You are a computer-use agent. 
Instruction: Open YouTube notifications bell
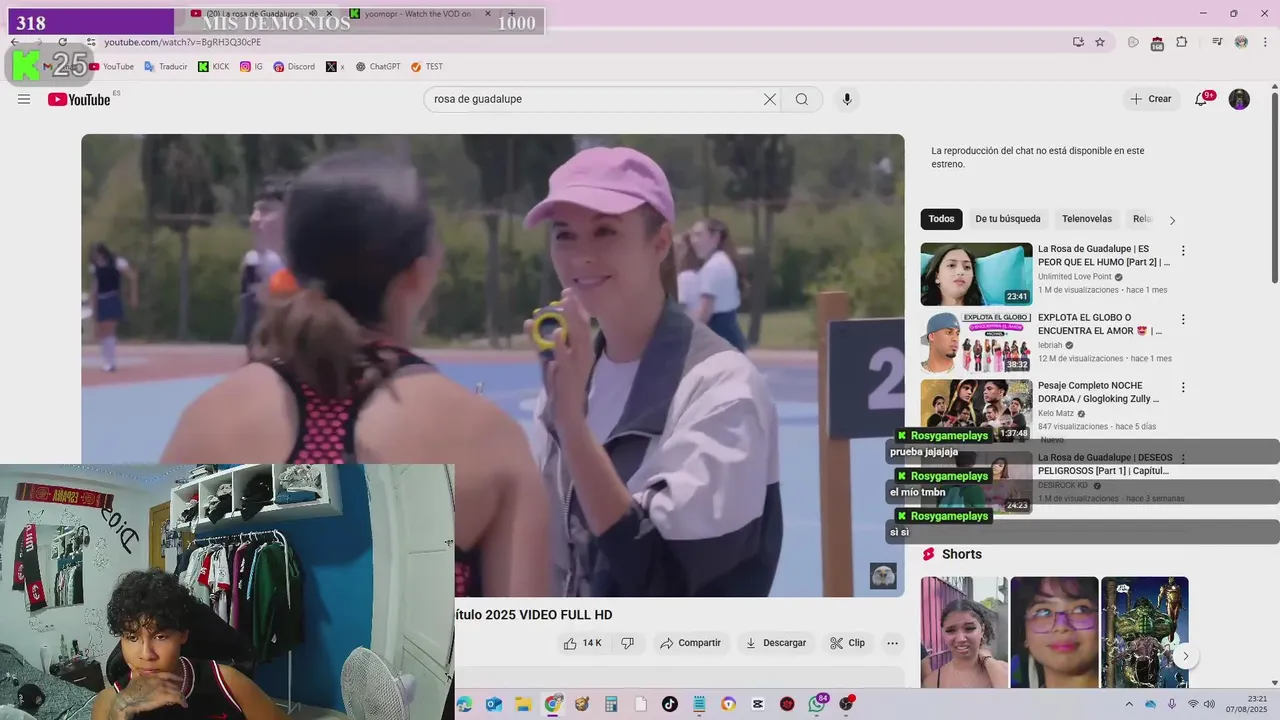(x=1201, y=99)
